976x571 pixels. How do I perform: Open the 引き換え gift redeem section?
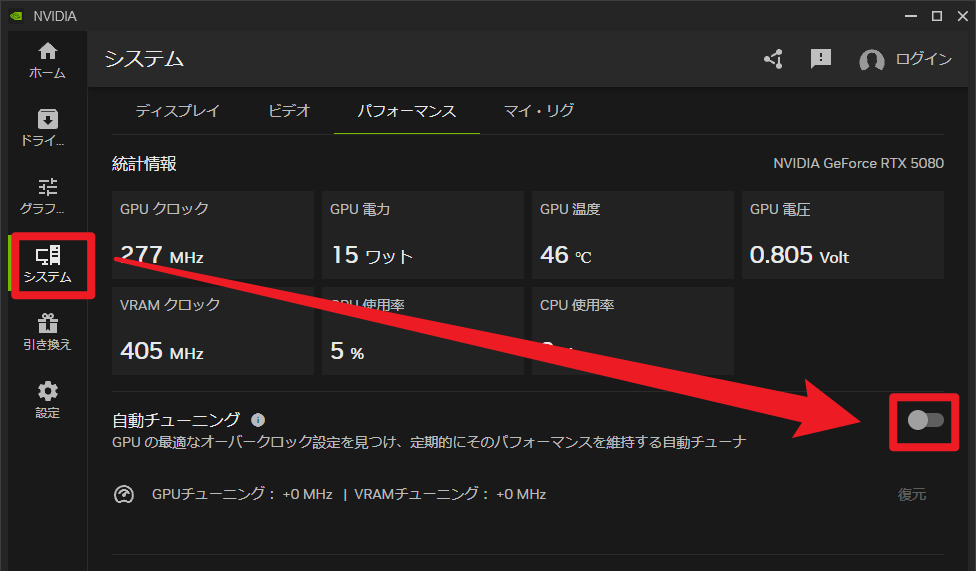coord(47,332)
